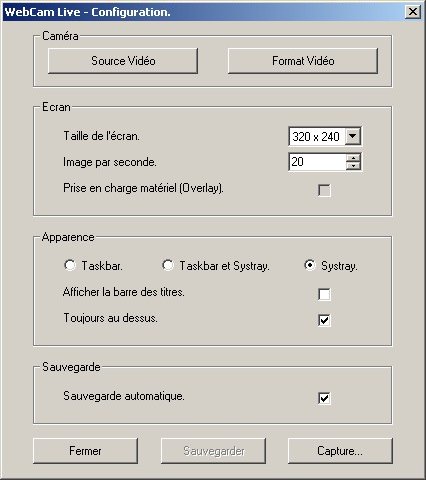Open the Capture... dialog
Viewport: 426px width, 480px height.
click(340, 451)
